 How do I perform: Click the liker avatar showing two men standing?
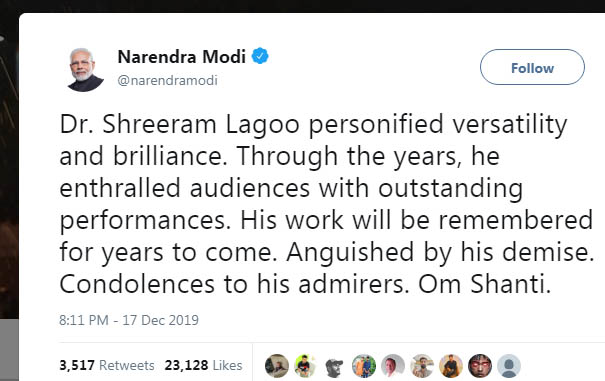pyautogui.click(x=364, y=366)
